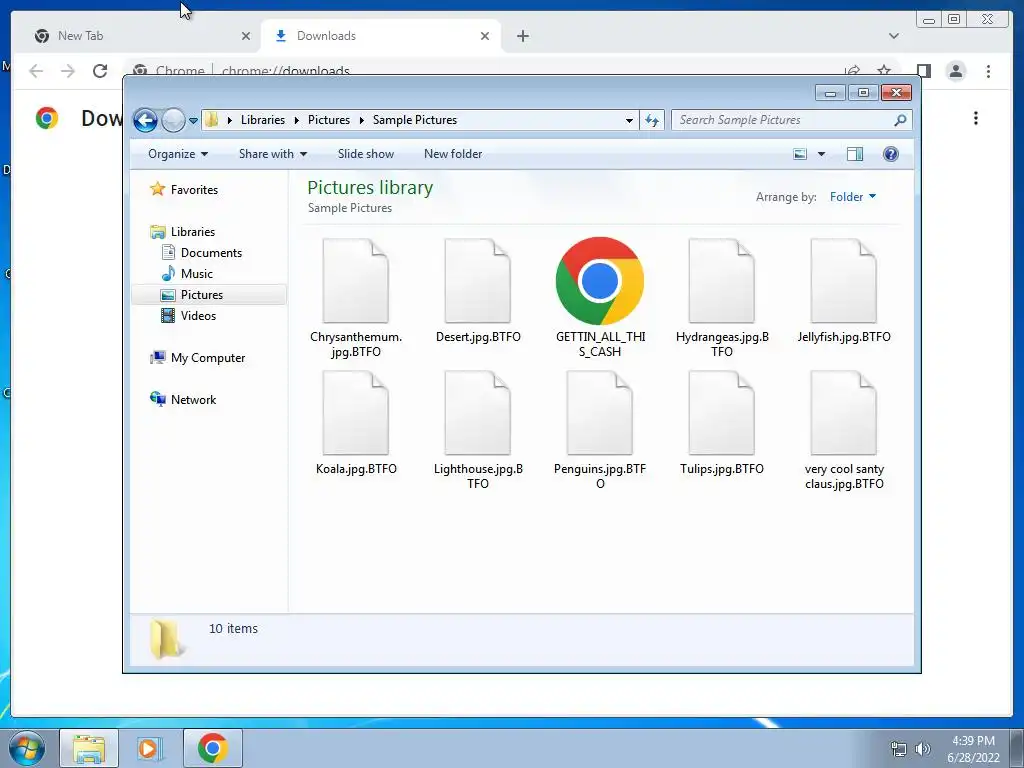
Task: Select the GETTIN_ALL_THIS_CASH Chrome icon
Action: (600, 281)
